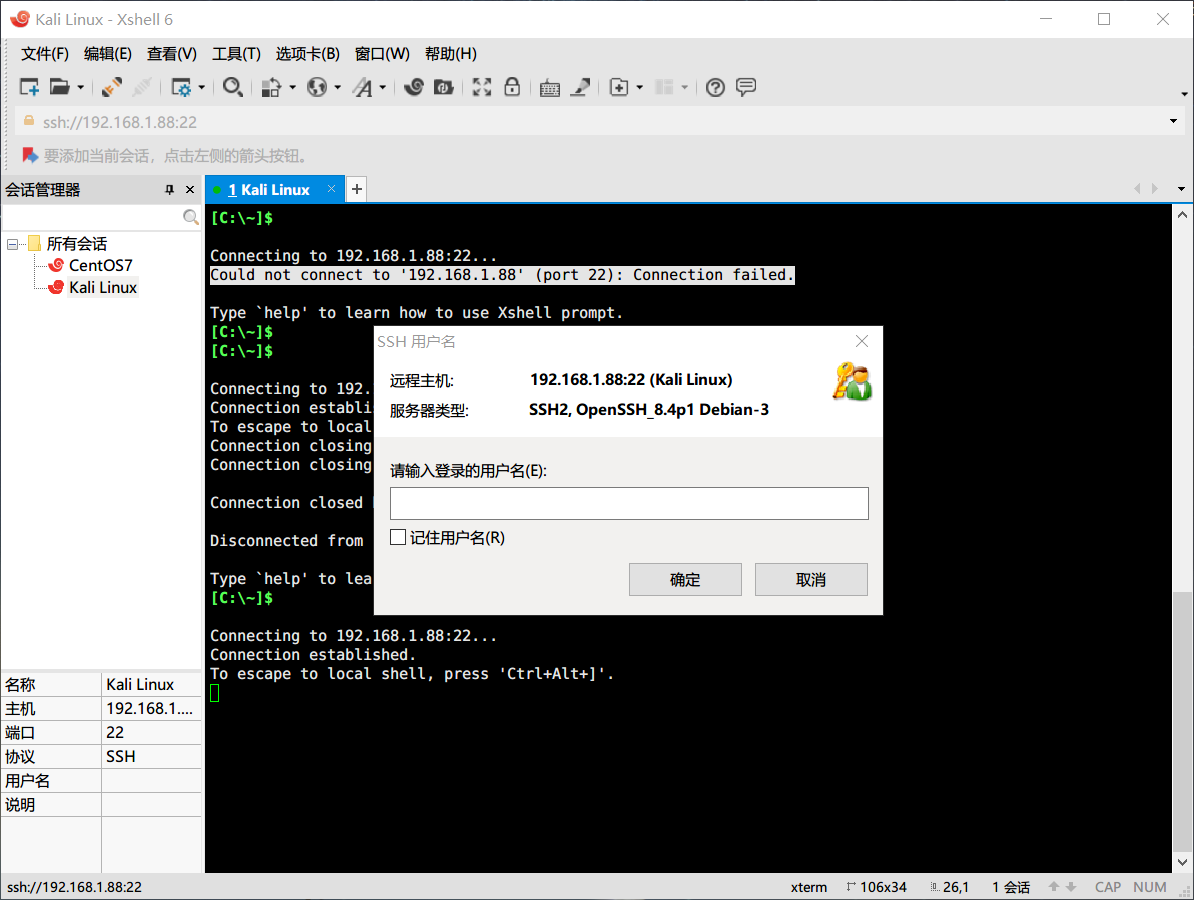
Task: Open the address bar dropdown arrow
Action: tap(1172, 120)
